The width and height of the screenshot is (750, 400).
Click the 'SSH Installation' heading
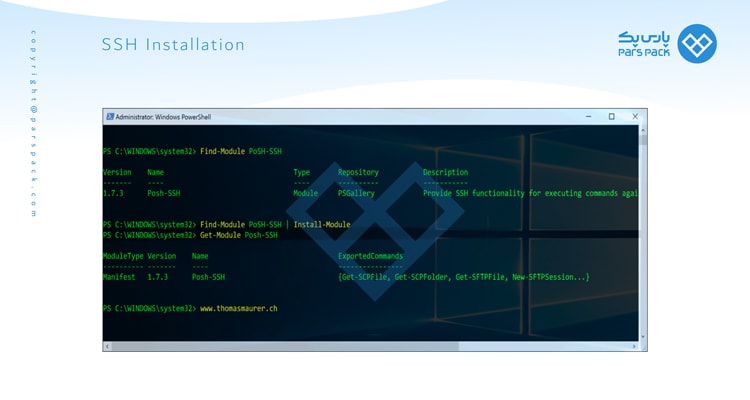point(173,44)
